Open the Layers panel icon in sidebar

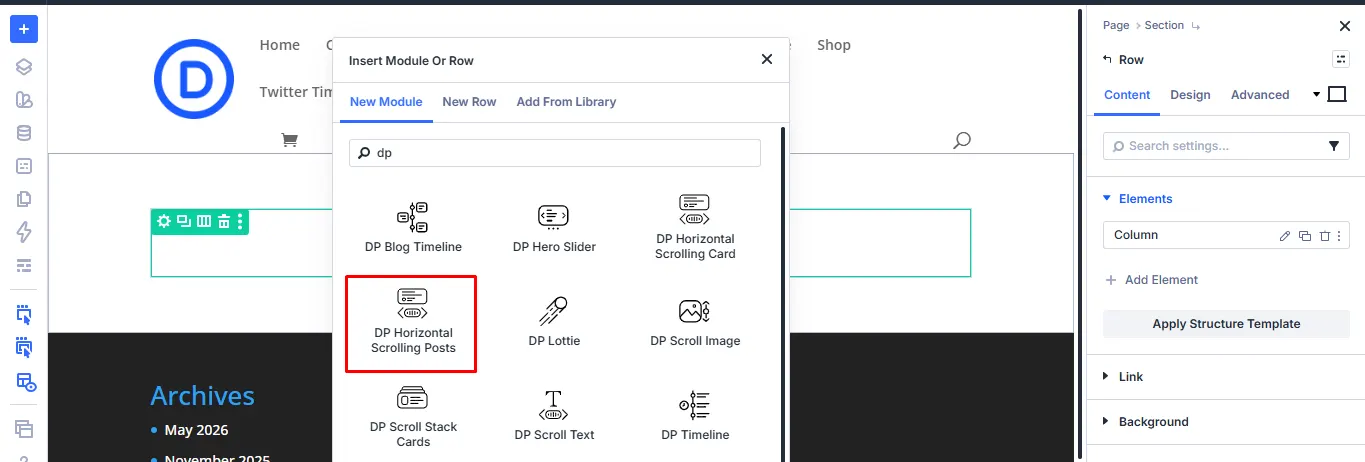tap(24, 67)
